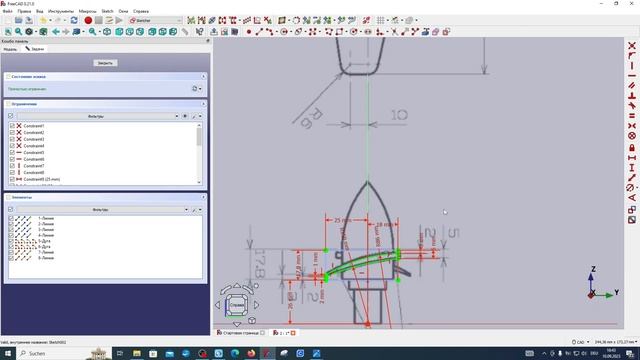Select the sketcher line tool
The width and height of the screenshot is (640, 360).
pyautogui.click(x=259, y=31)
